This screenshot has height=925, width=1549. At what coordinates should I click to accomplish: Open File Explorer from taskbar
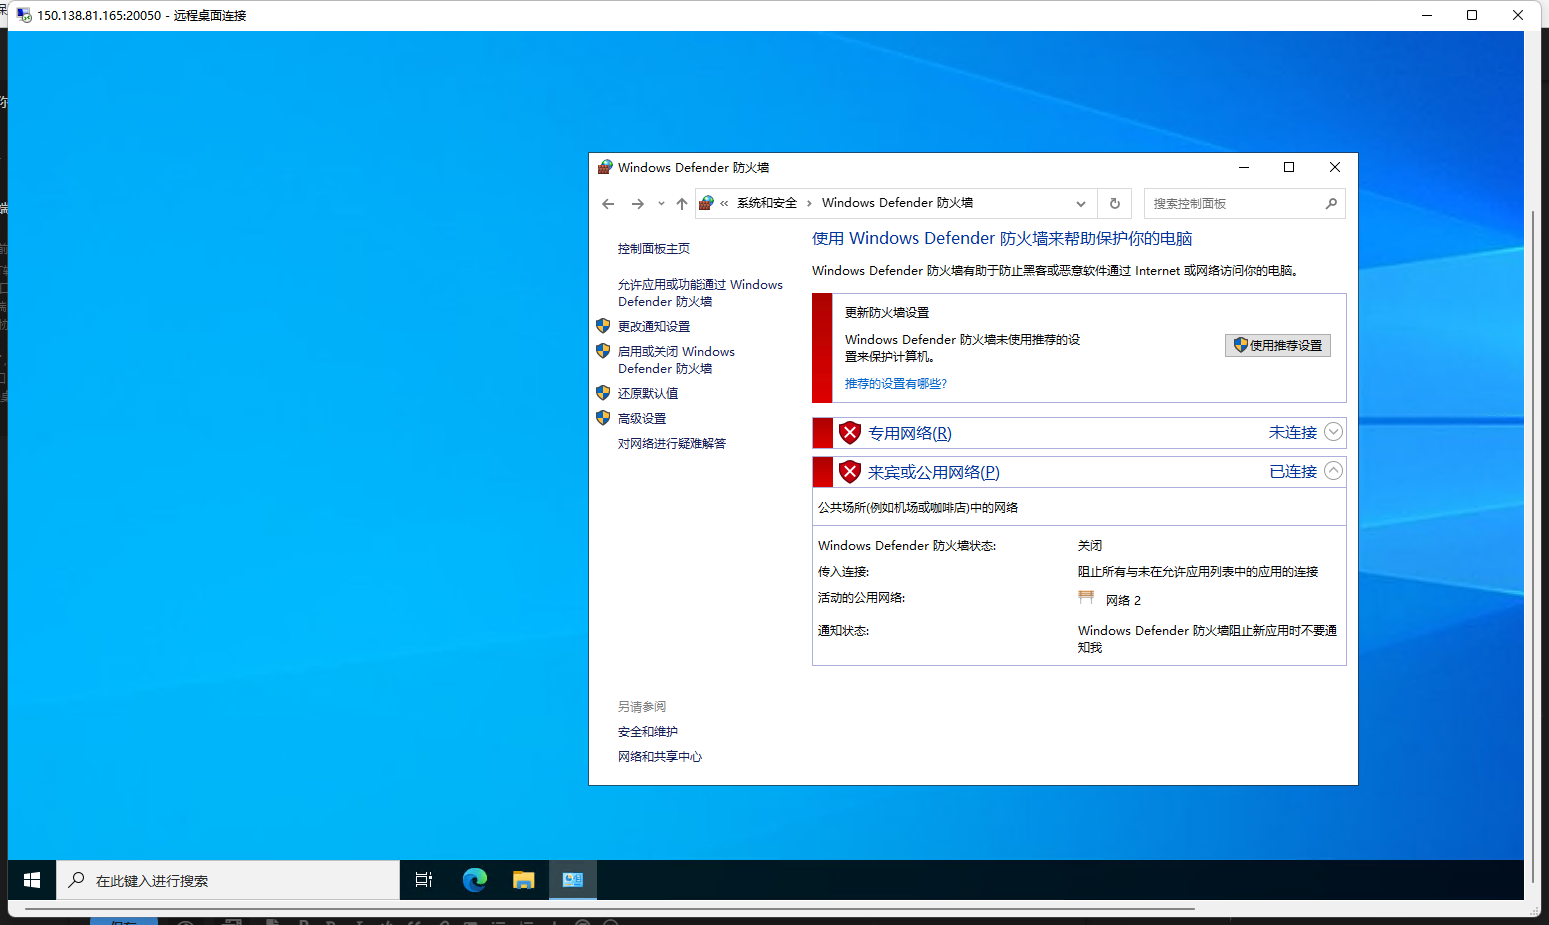[524, 880]
